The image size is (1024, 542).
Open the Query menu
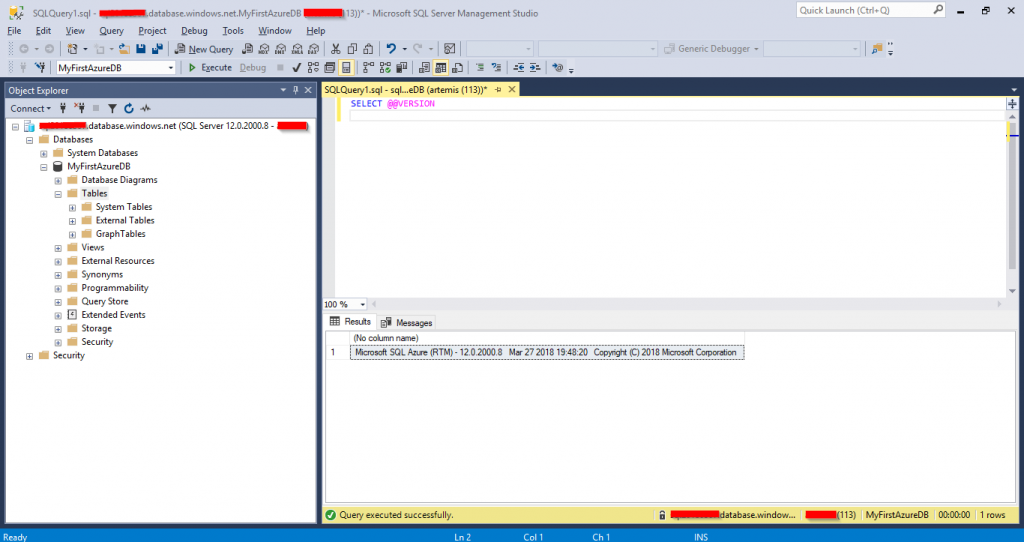(x=111, y=31)
